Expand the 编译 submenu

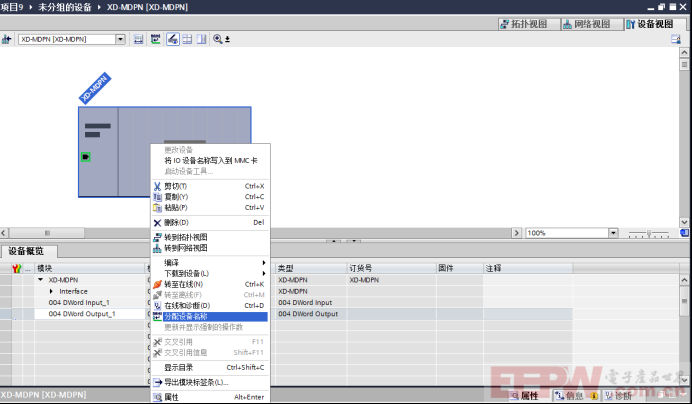[210, 263]
